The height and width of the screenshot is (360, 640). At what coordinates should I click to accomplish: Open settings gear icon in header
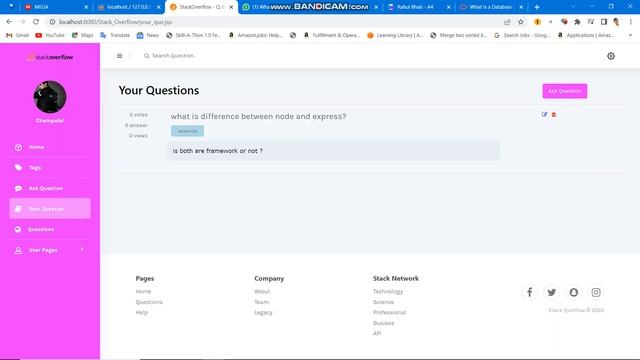[611, 56]
